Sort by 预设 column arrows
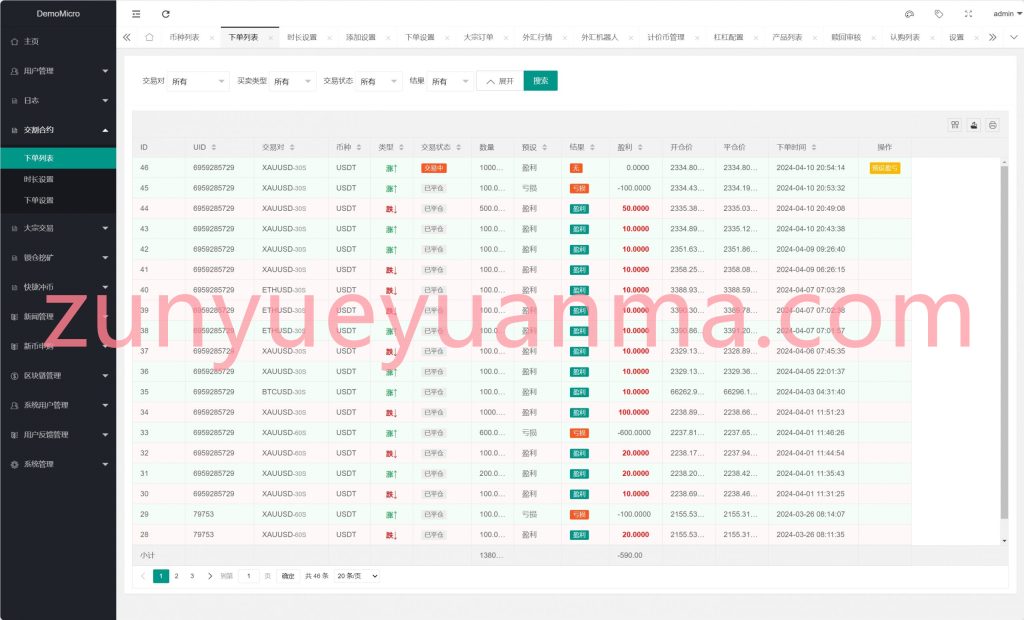This screenshot has width=1024, height=620. [544, 148]
